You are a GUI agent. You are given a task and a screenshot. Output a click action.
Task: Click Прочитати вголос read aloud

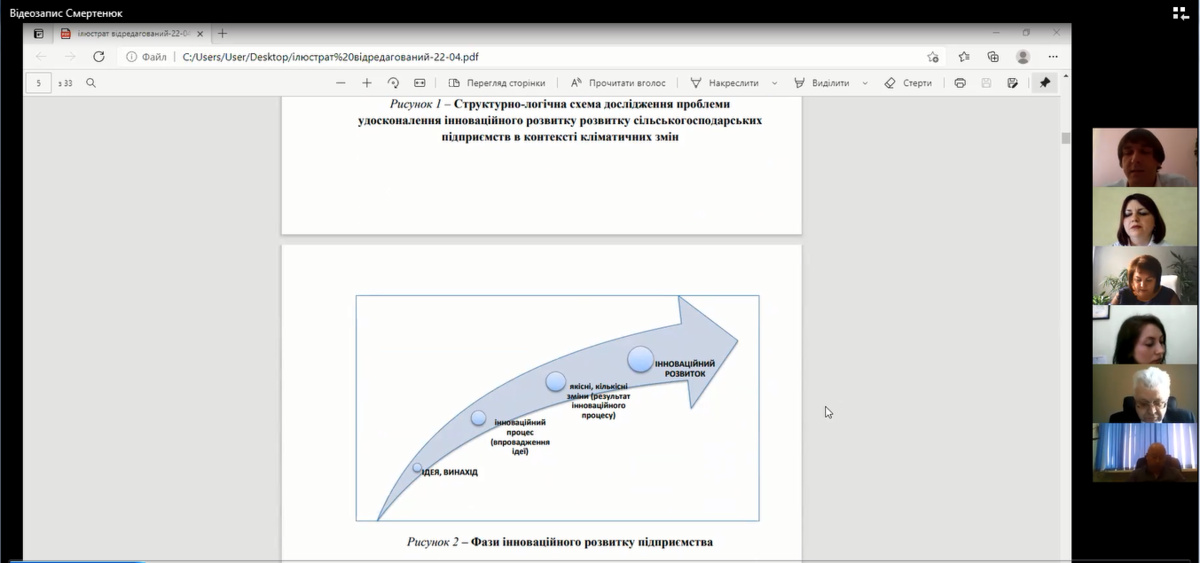617,83
